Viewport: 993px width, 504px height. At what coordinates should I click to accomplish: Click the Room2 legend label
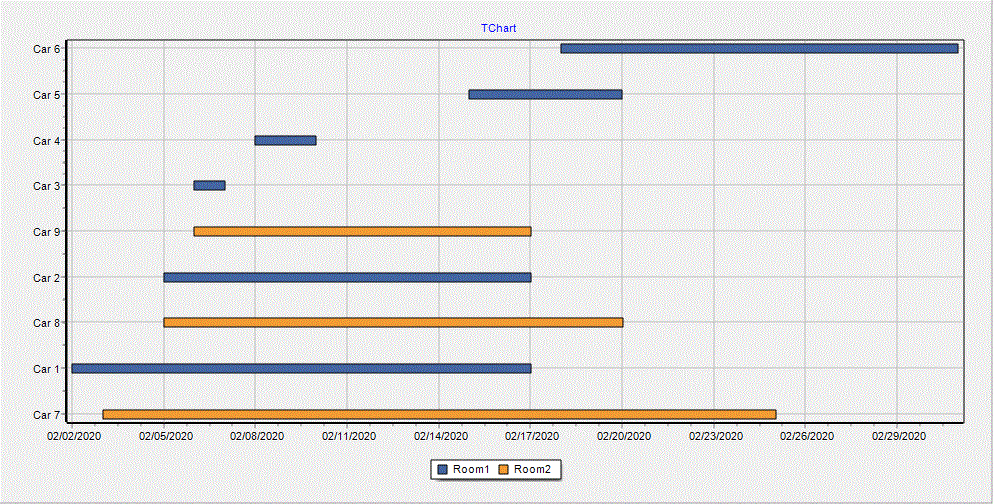tap(533, 469)
